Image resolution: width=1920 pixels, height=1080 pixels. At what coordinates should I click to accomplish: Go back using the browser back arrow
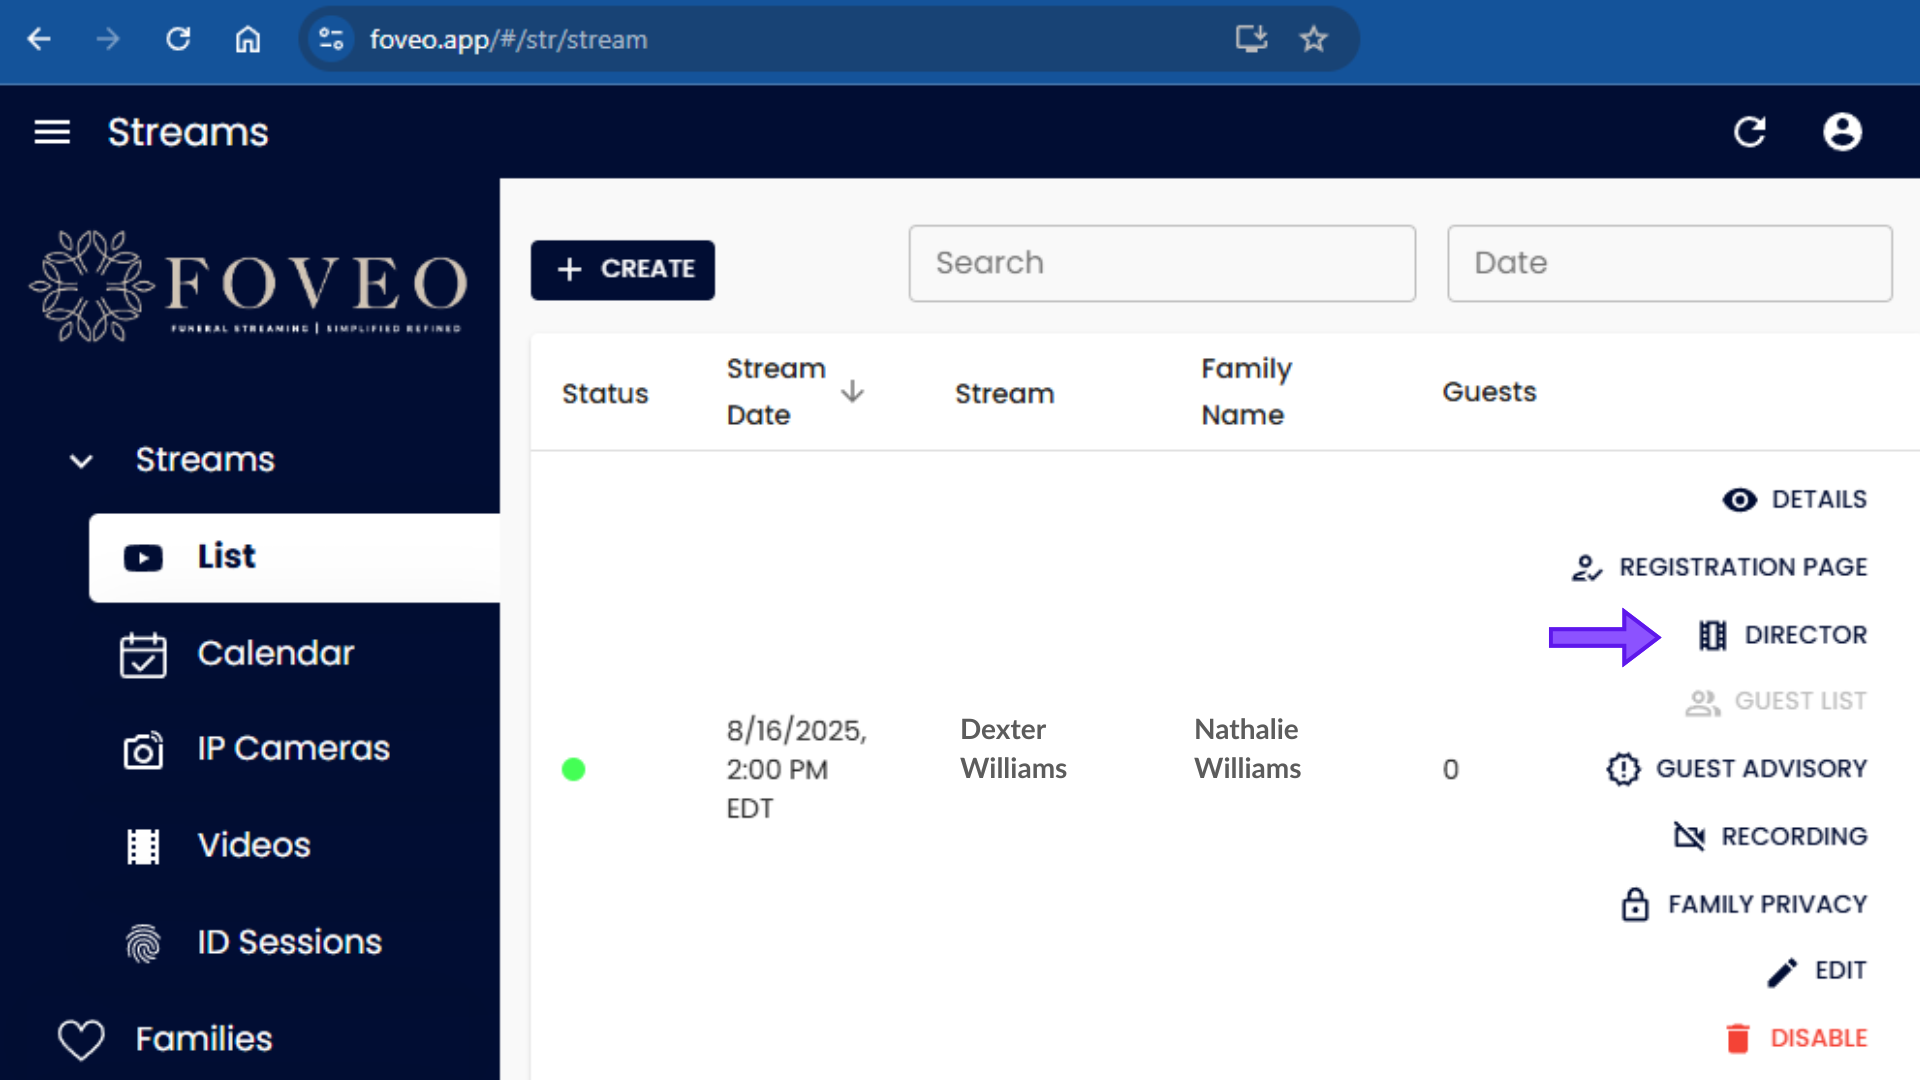click(39, 39)
